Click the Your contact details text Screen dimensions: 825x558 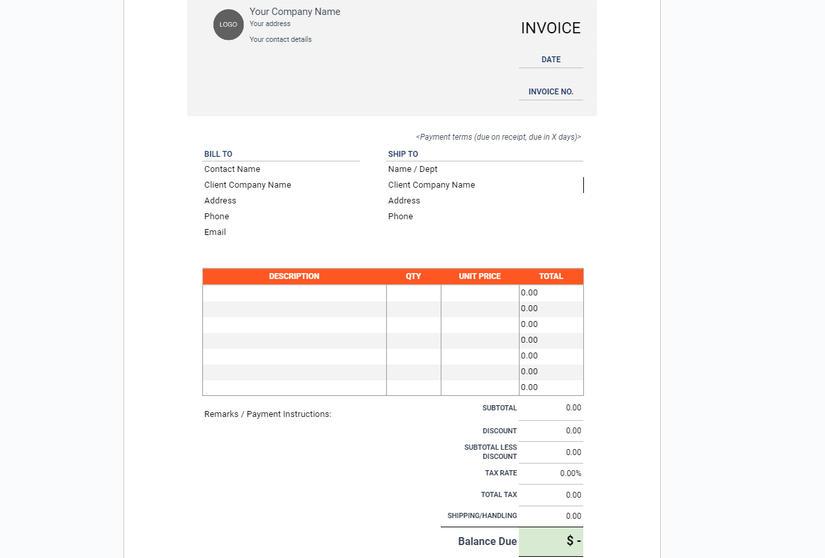click(281, 40)
